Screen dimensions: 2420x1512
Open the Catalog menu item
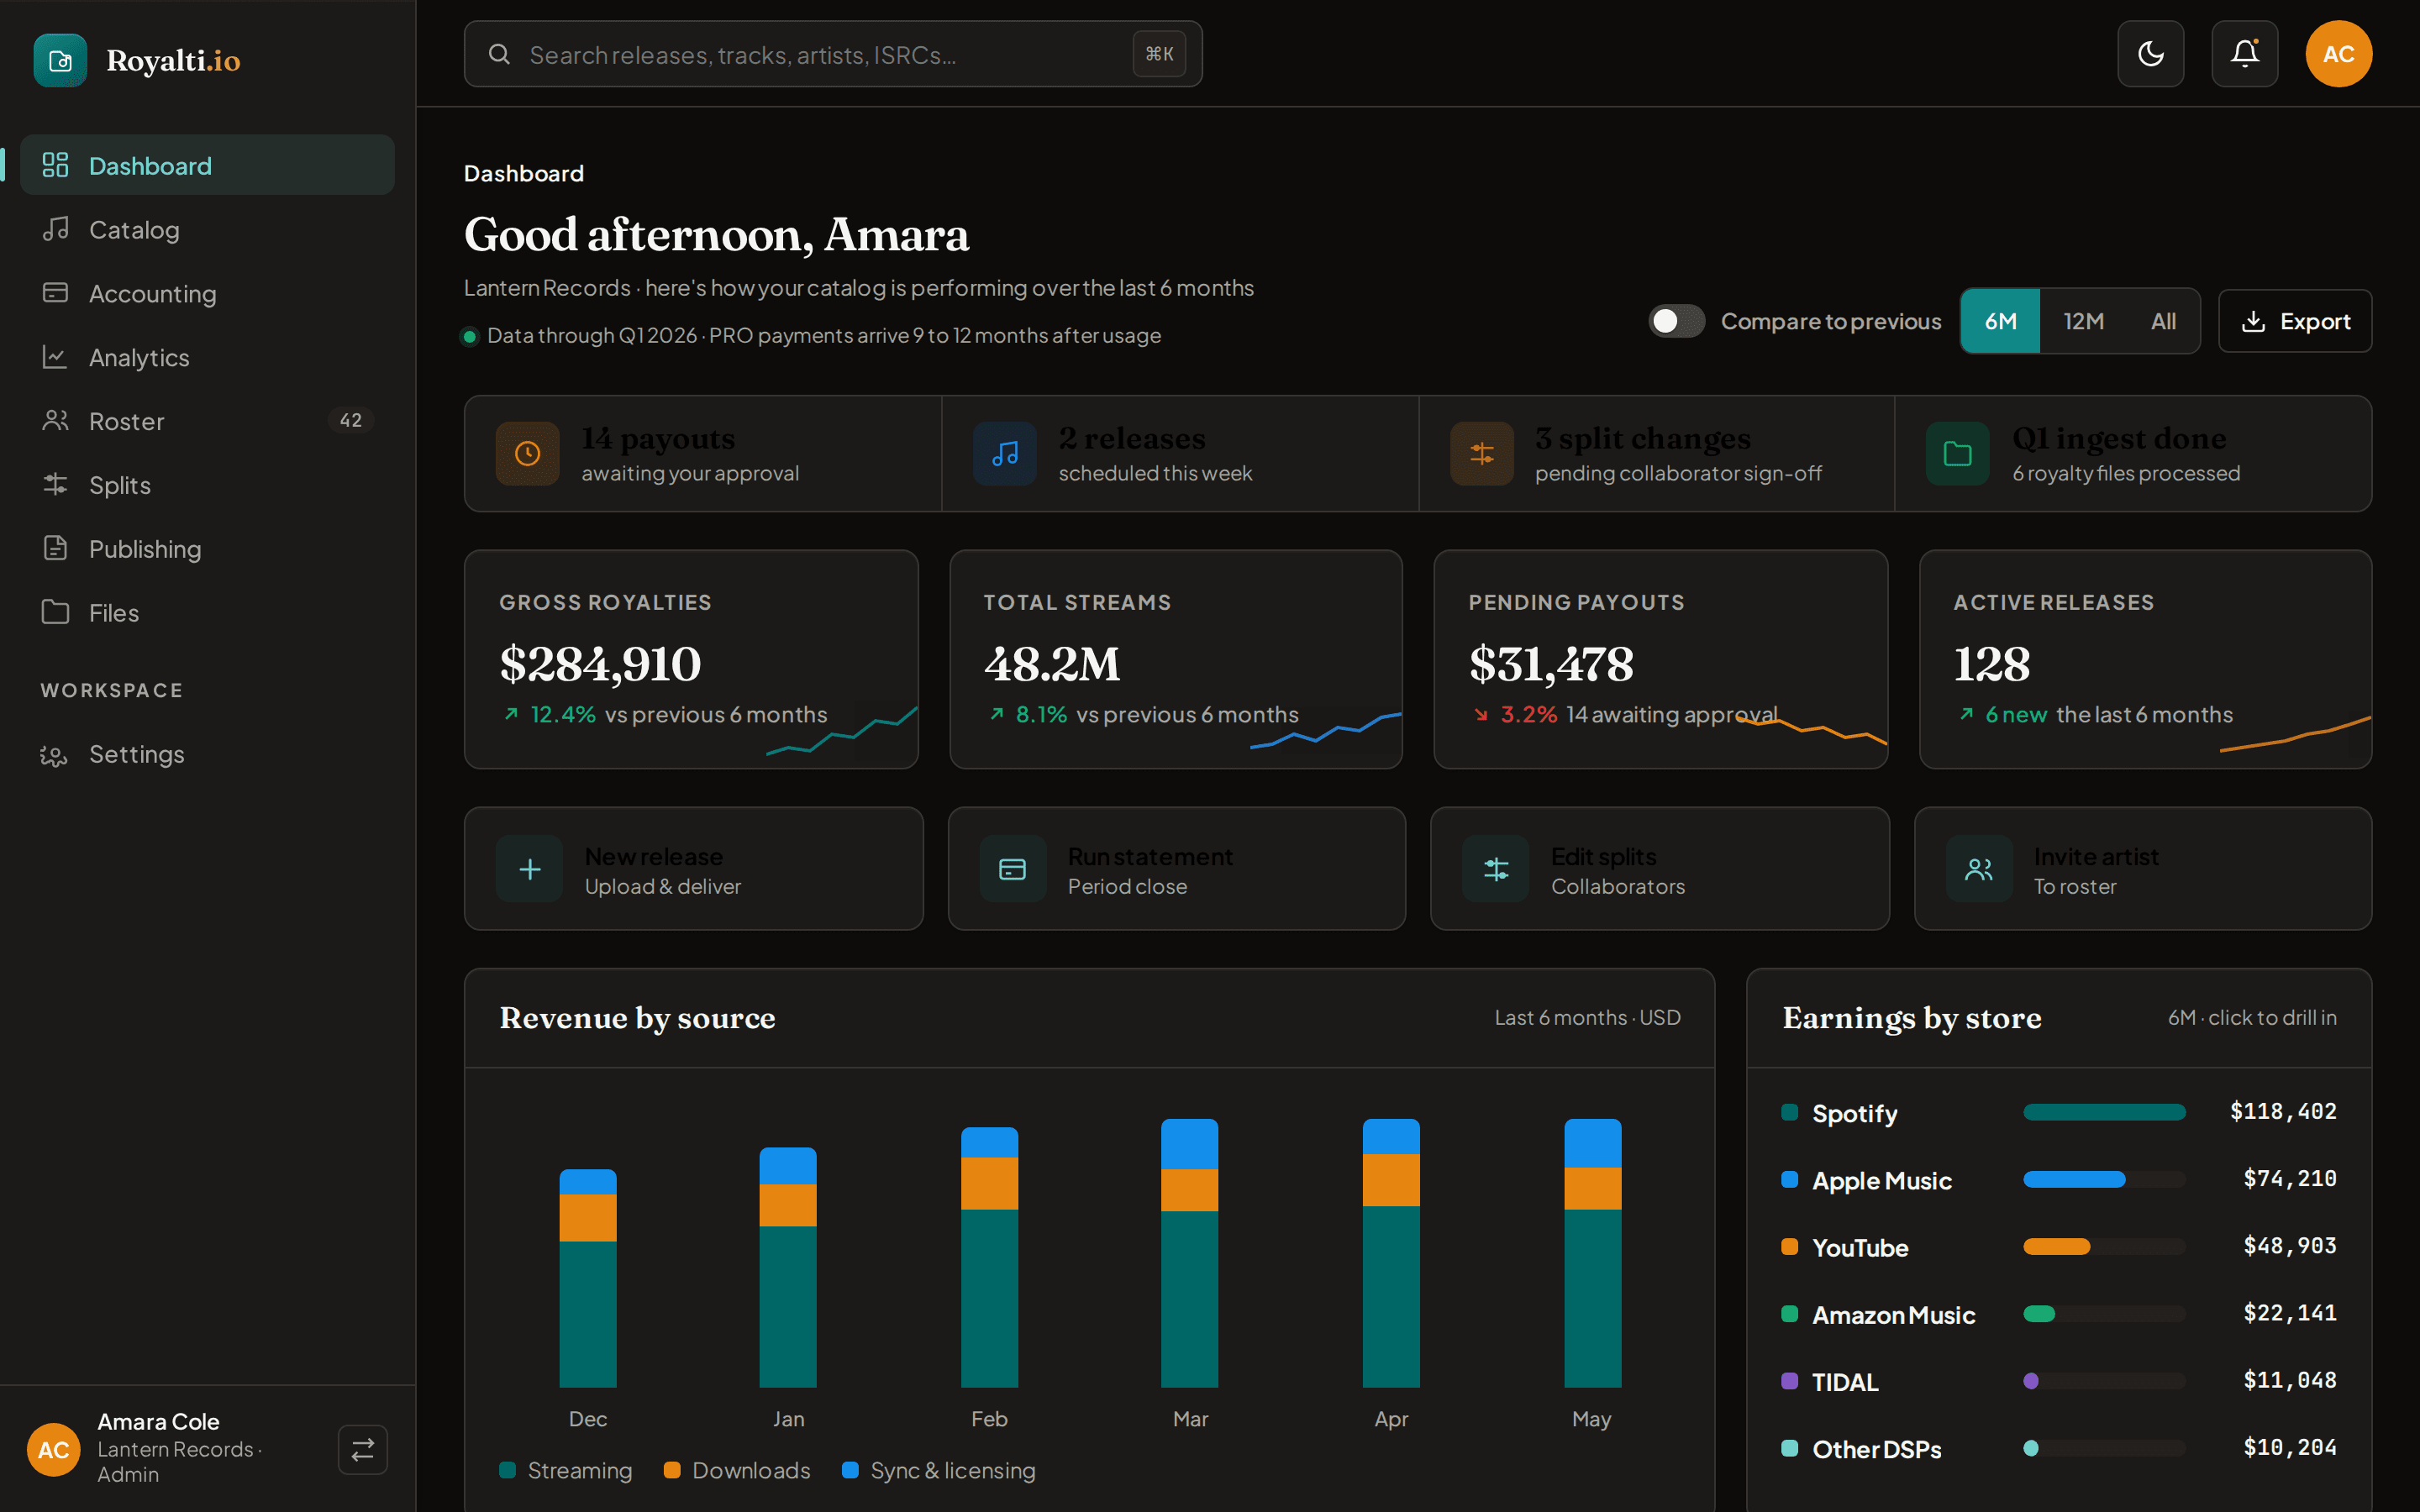[x=207, y=229]
